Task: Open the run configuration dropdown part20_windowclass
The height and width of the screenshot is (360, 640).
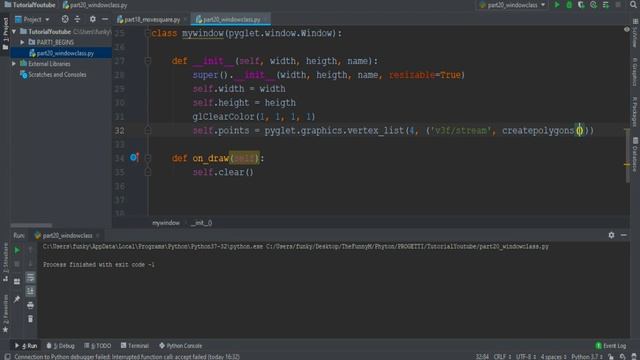Action: 512,5
